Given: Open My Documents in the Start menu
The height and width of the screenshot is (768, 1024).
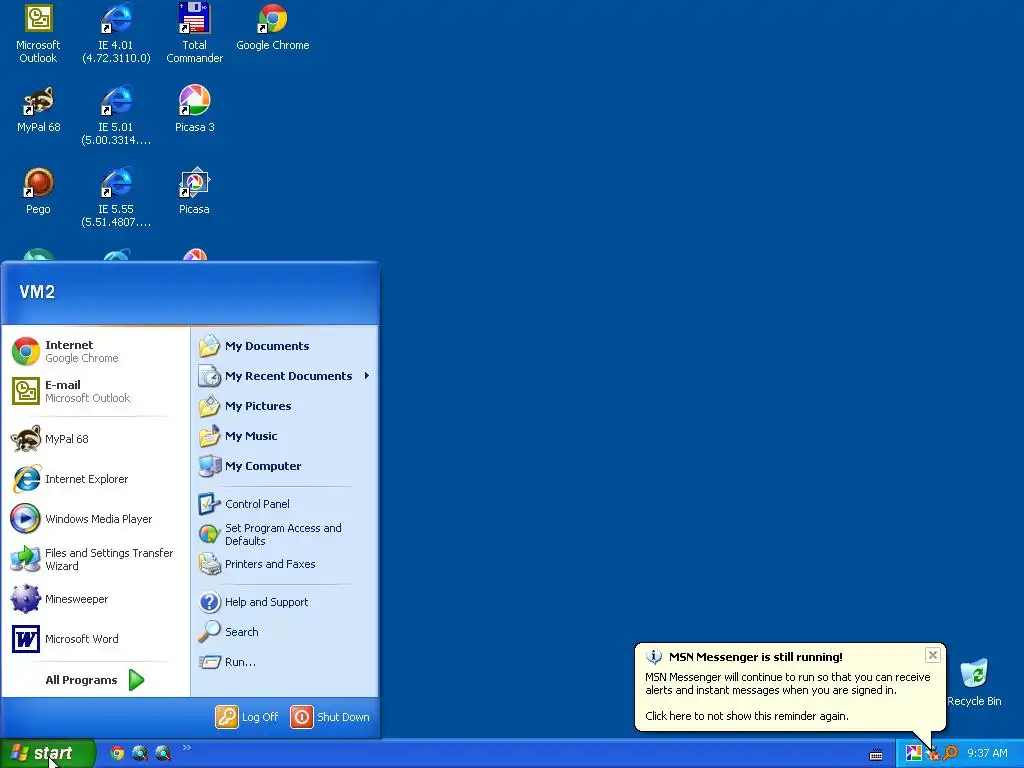Looking at the screenshot, I should pos(284,346).
